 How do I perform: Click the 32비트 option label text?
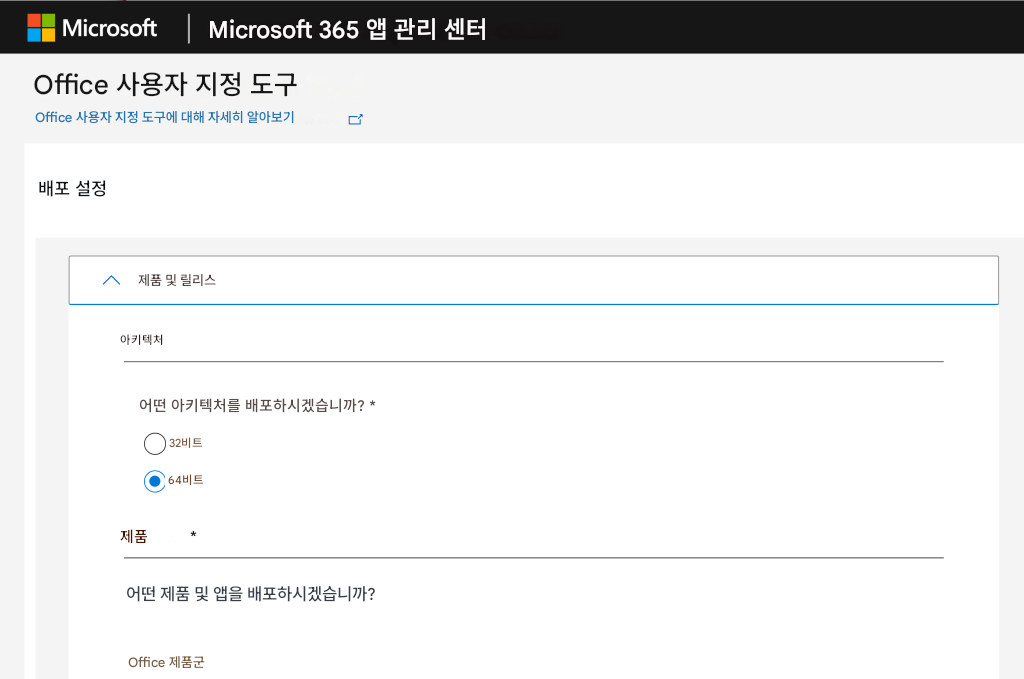185,443
